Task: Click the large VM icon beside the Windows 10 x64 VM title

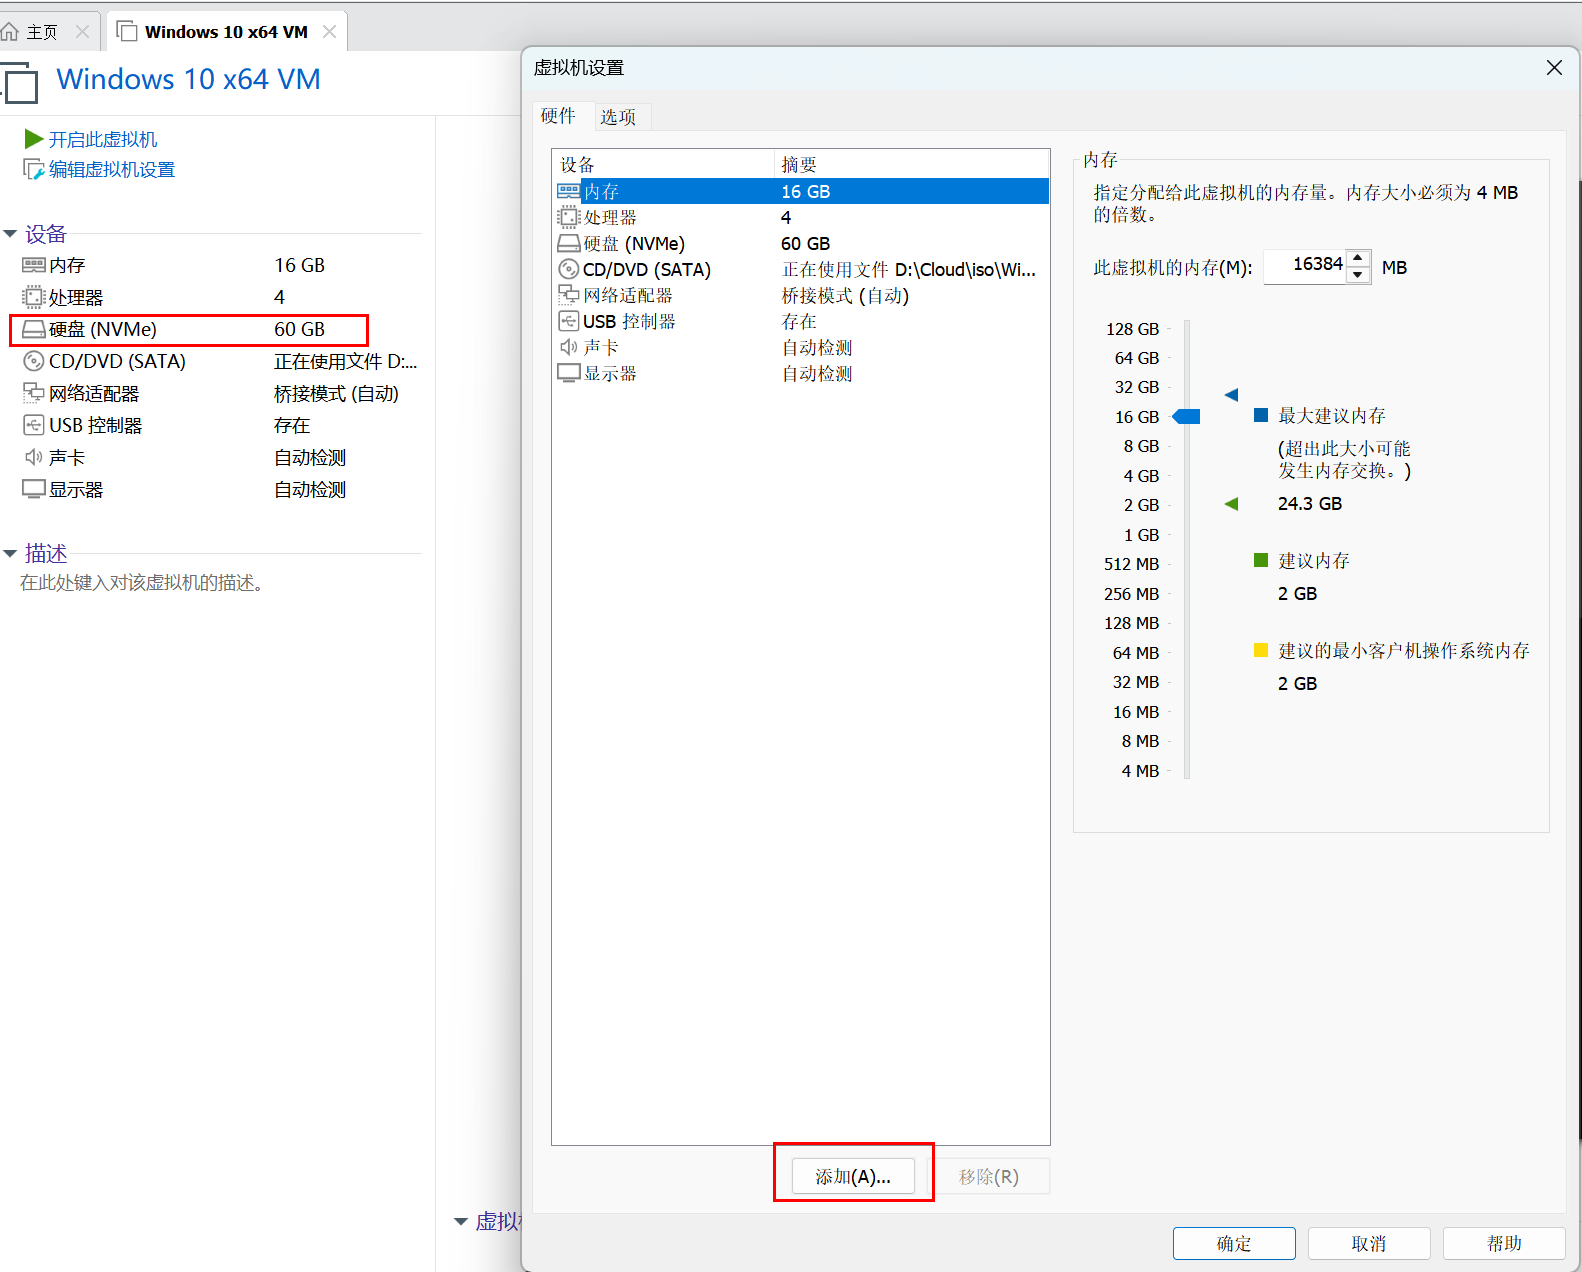Action: (x=19, y=82)
